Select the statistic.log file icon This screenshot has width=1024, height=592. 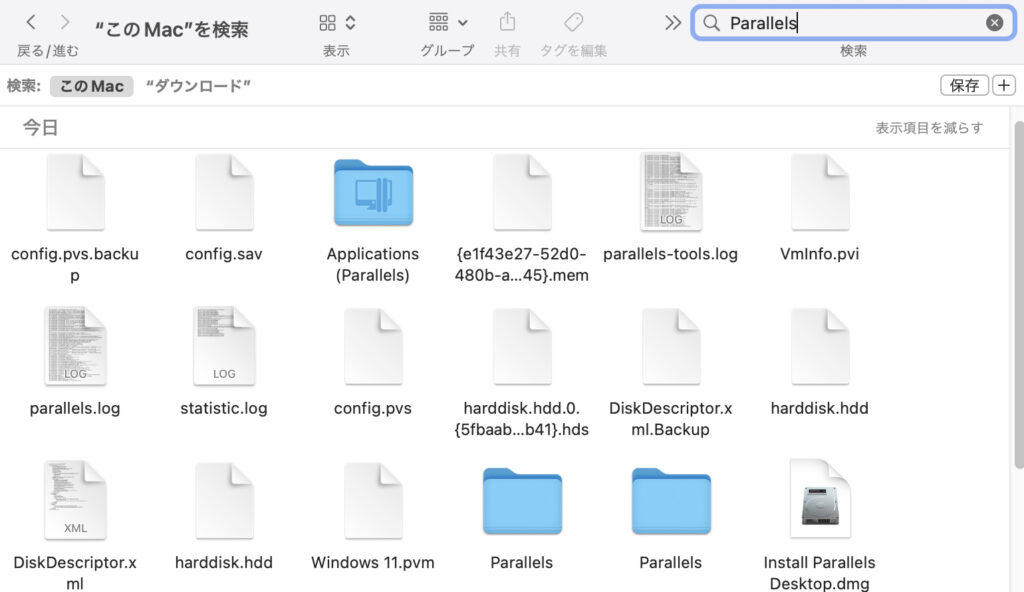pyautogui.click(x=224, y=347)
